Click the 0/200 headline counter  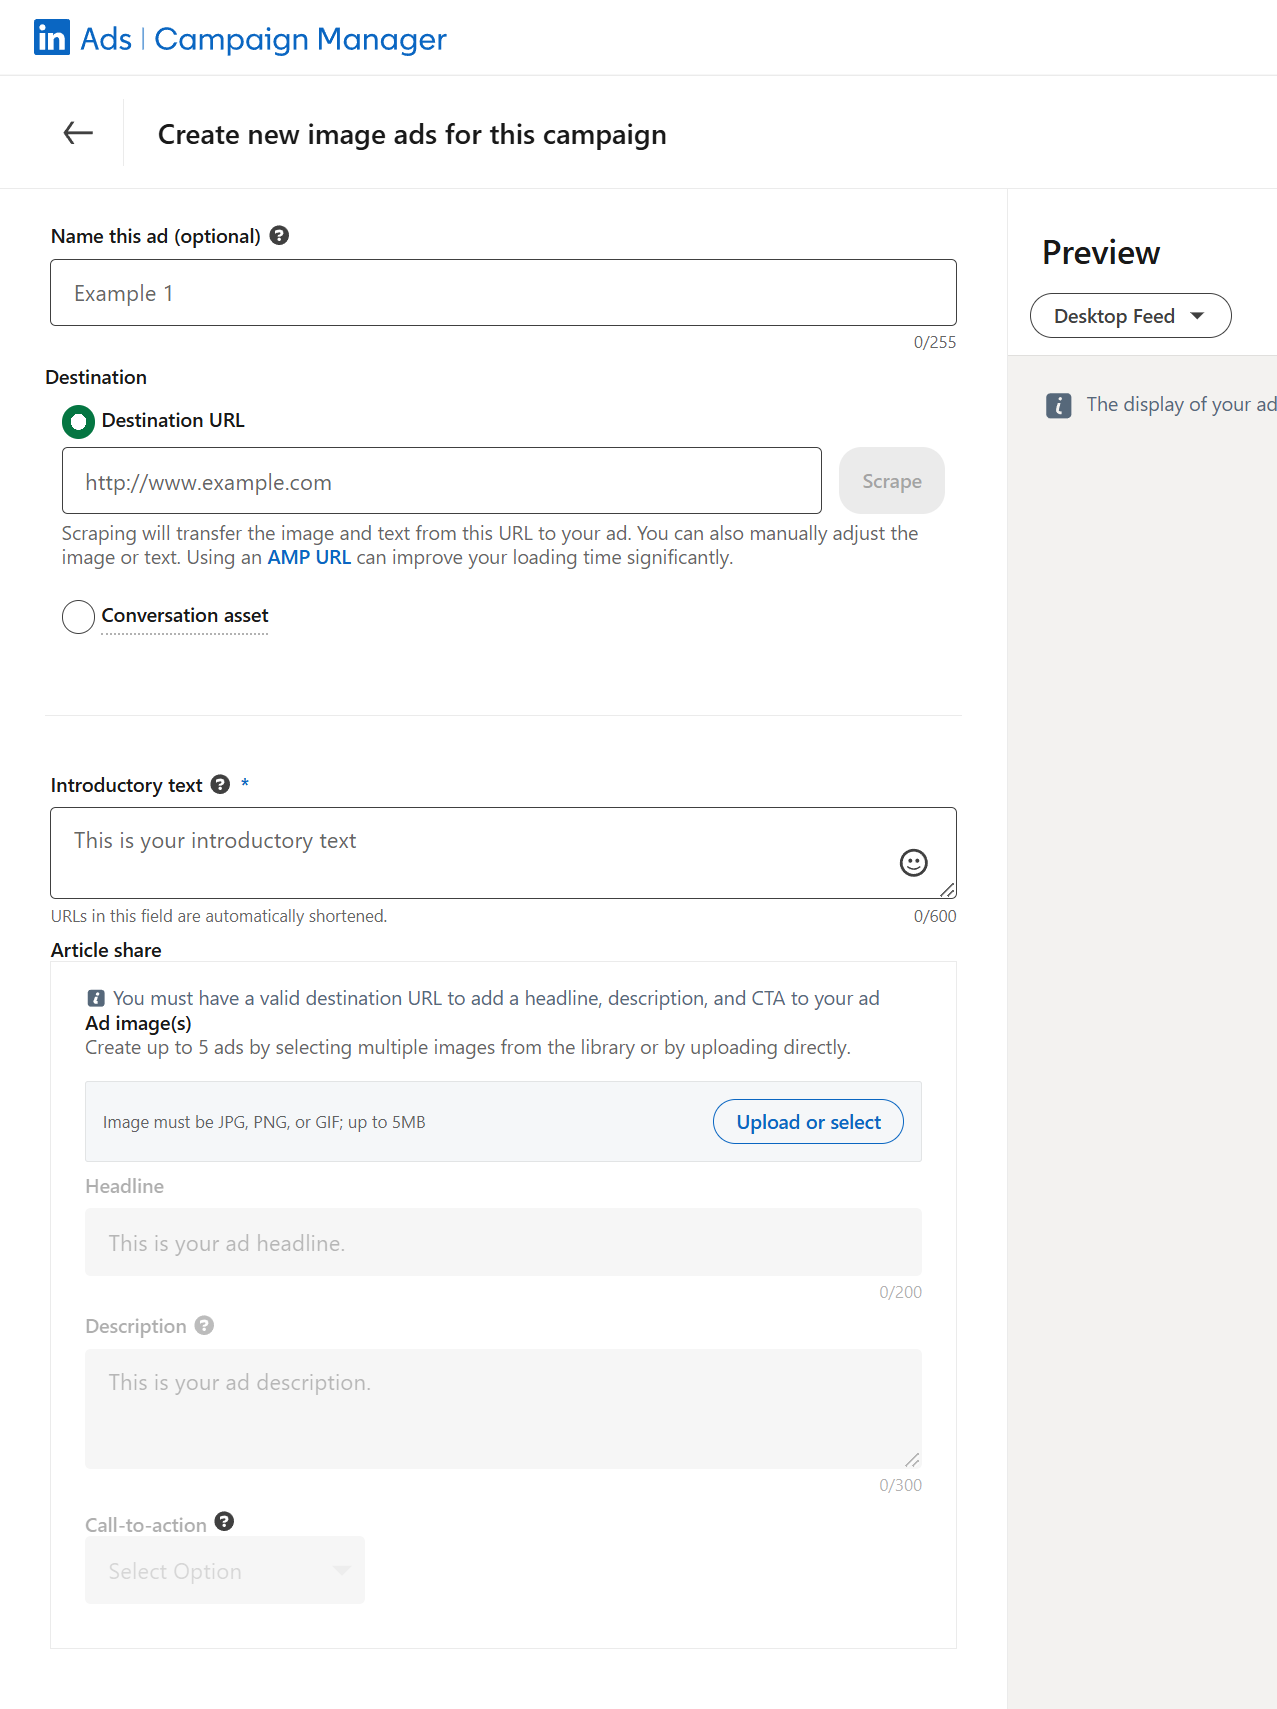point(901,1292)
